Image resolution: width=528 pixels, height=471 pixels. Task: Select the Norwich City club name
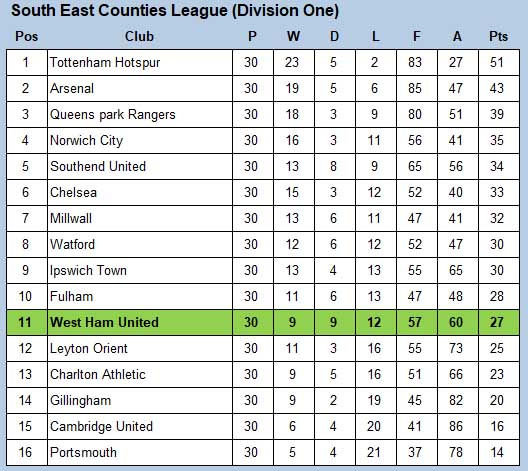(x=86, y=141)
